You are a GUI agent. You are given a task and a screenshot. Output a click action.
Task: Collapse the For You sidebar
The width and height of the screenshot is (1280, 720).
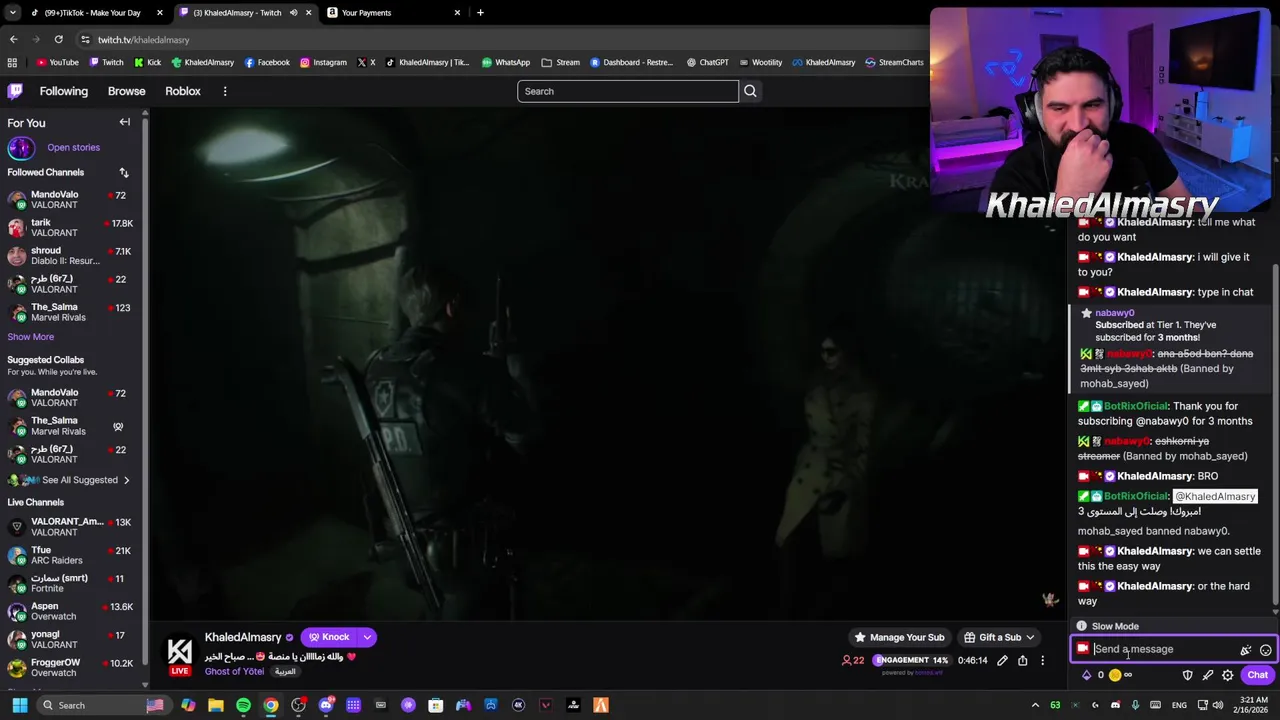click(x=125, y=122)
